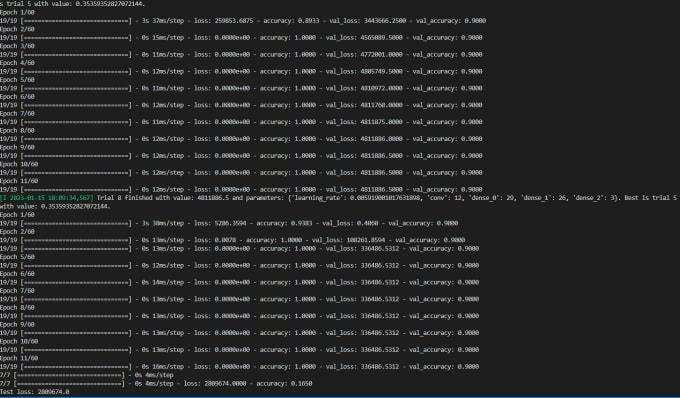The image size is (680, 398).
Task: Click the val_loss value 4805749.5000
Action: [x=382, y=72]
